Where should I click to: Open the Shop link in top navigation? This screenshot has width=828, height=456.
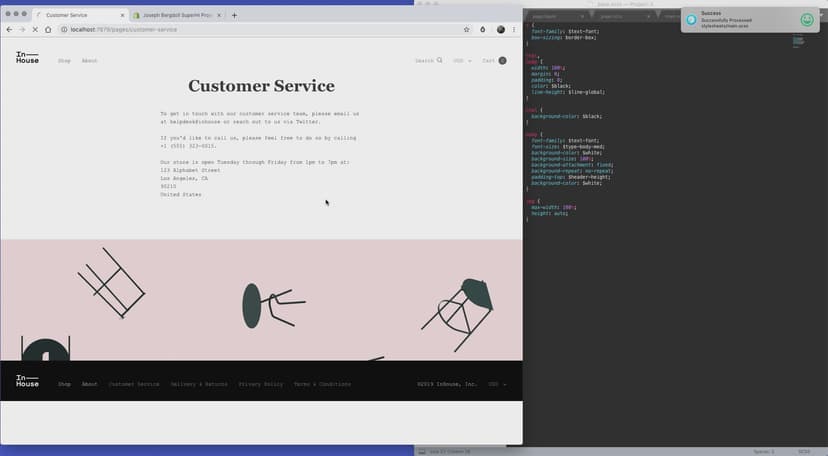point(64,61)
